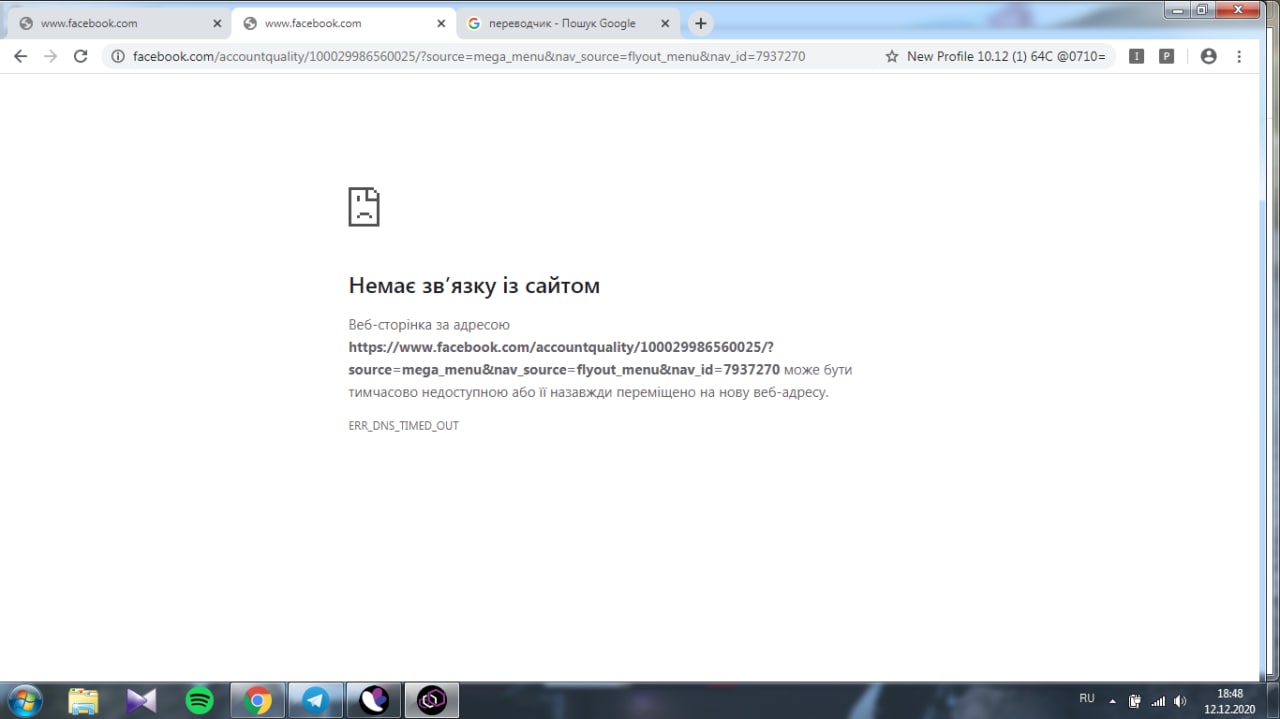Reload the page with the refresh icon

(x=81, y=57)
